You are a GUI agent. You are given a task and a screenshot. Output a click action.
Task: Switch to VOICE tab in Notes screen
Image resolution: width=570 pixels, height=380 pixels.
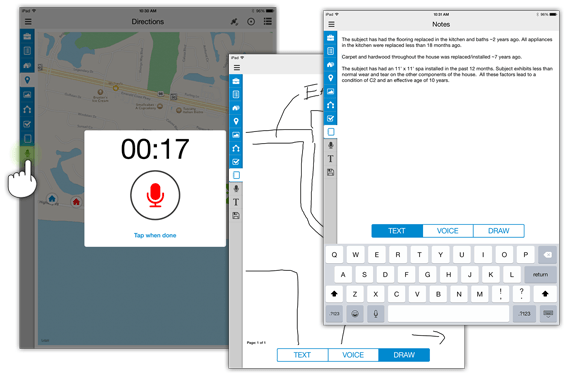pyautogui.click(x=448, y=231)
